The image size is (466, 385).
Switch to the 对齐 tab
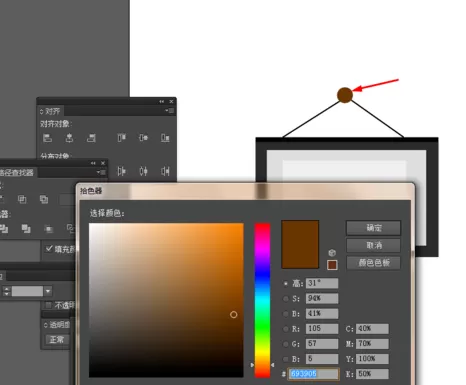click(53, 111)
